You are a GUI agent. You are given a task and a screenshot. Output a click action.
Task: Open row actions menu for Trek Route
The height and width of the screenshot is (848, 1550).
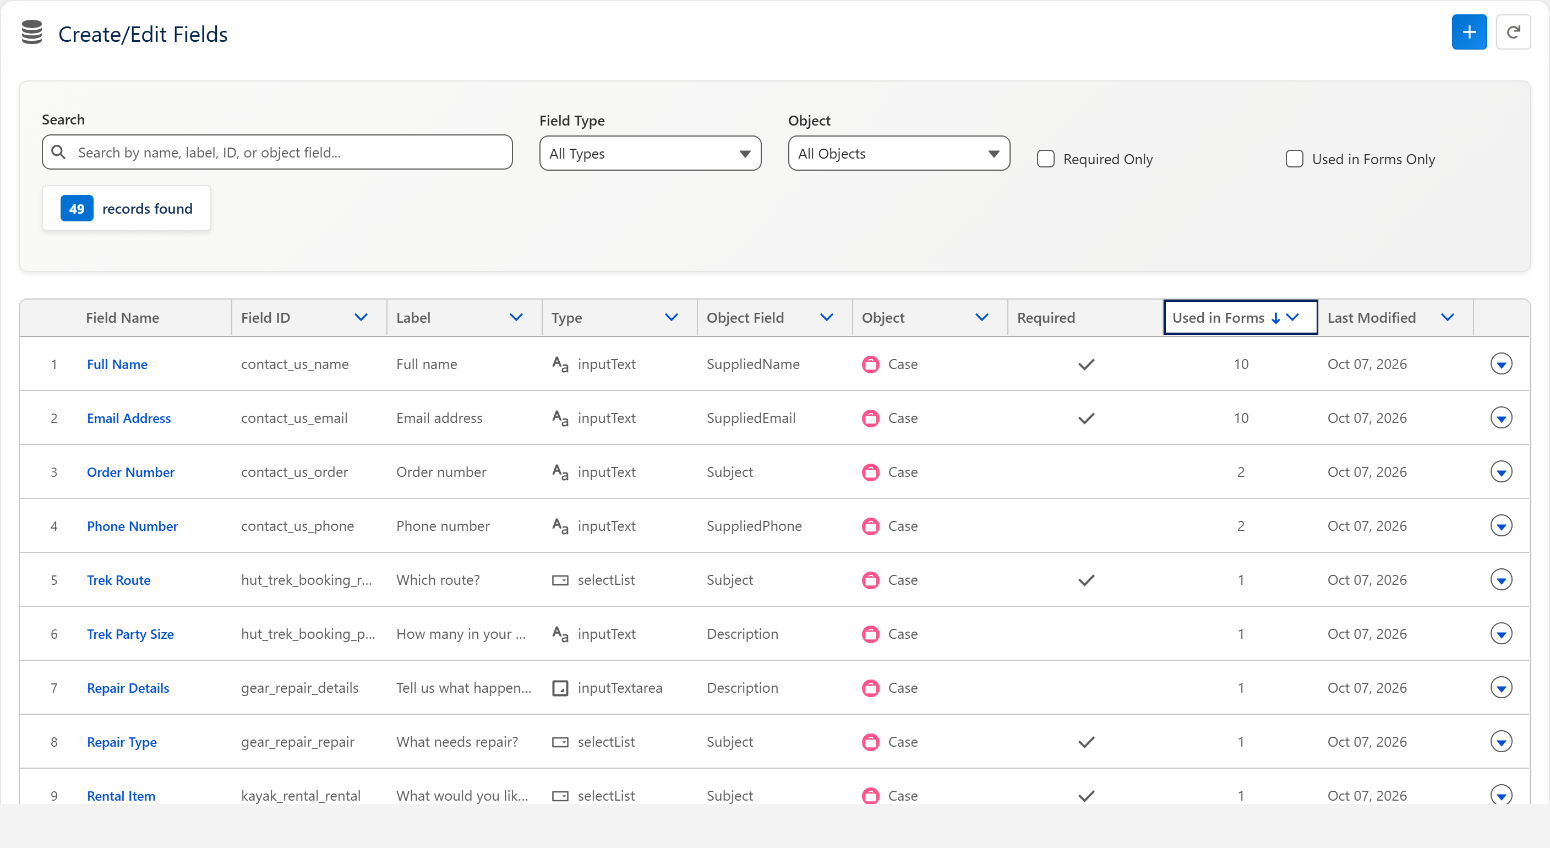pos(1501,580)
